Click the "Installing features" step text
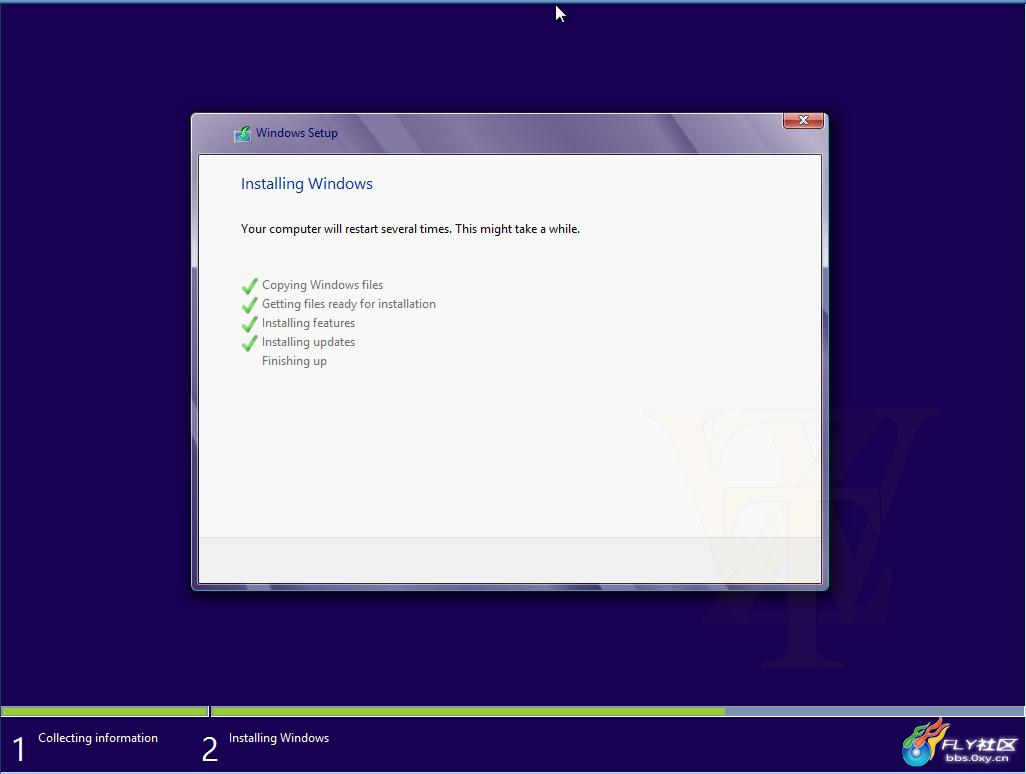Viewport: 1026px width, 774px height. click(x=308, y=323)
